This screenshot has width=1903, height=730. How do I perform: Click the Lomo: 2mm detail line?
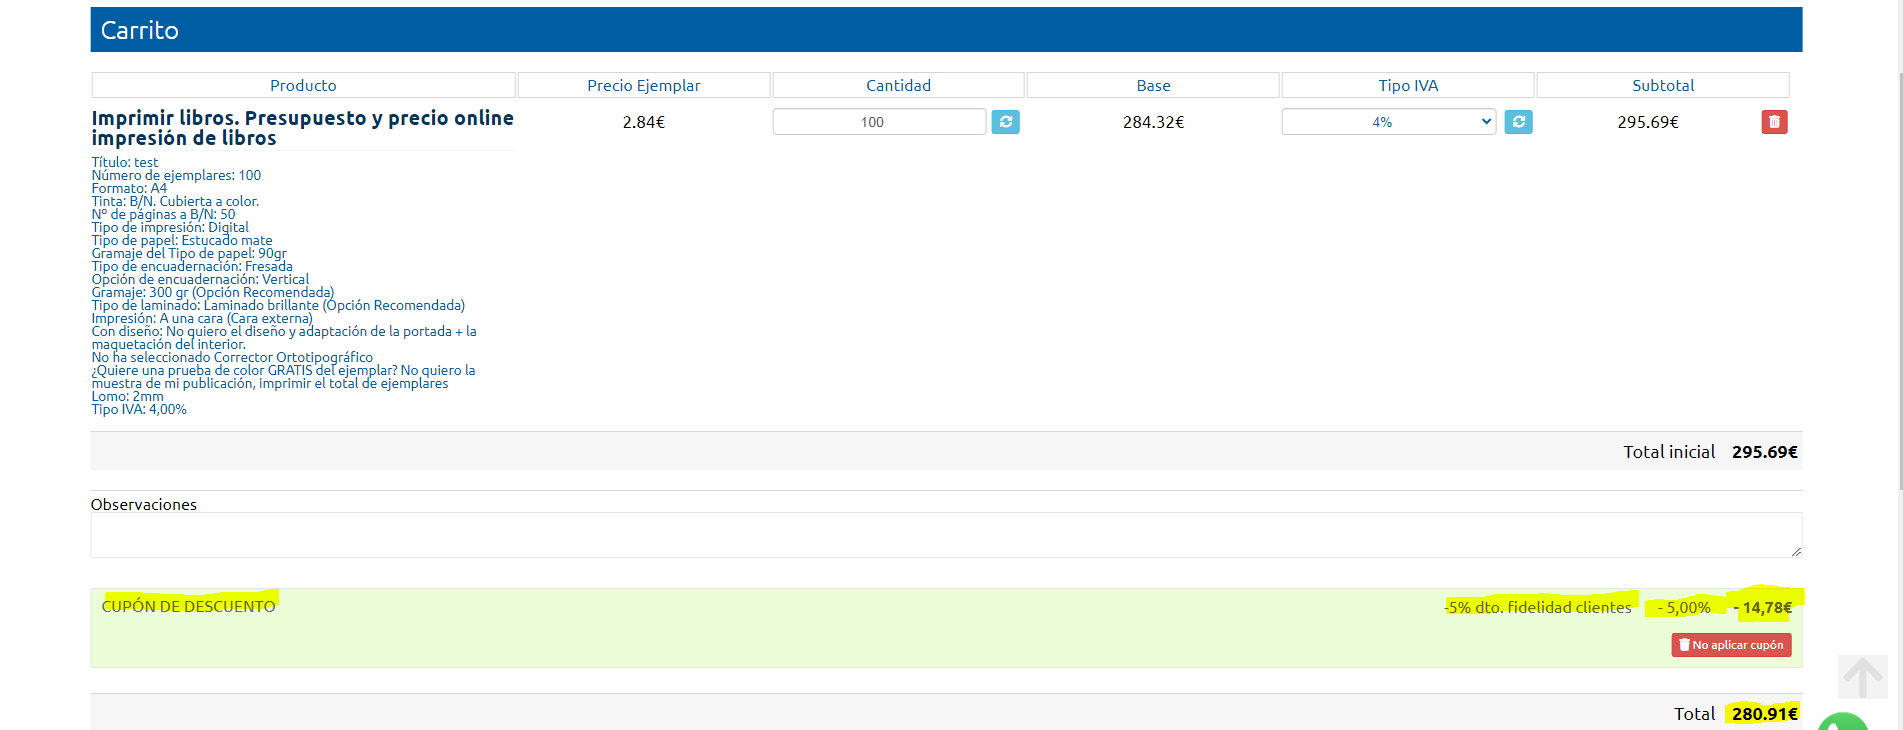[127, 396]
